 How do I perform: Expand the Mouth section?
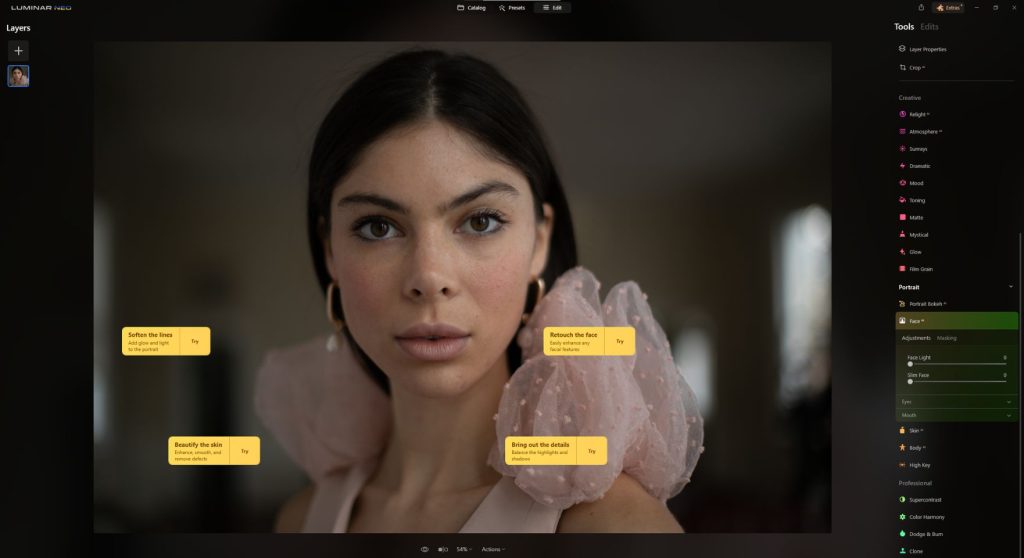[956, 415]
